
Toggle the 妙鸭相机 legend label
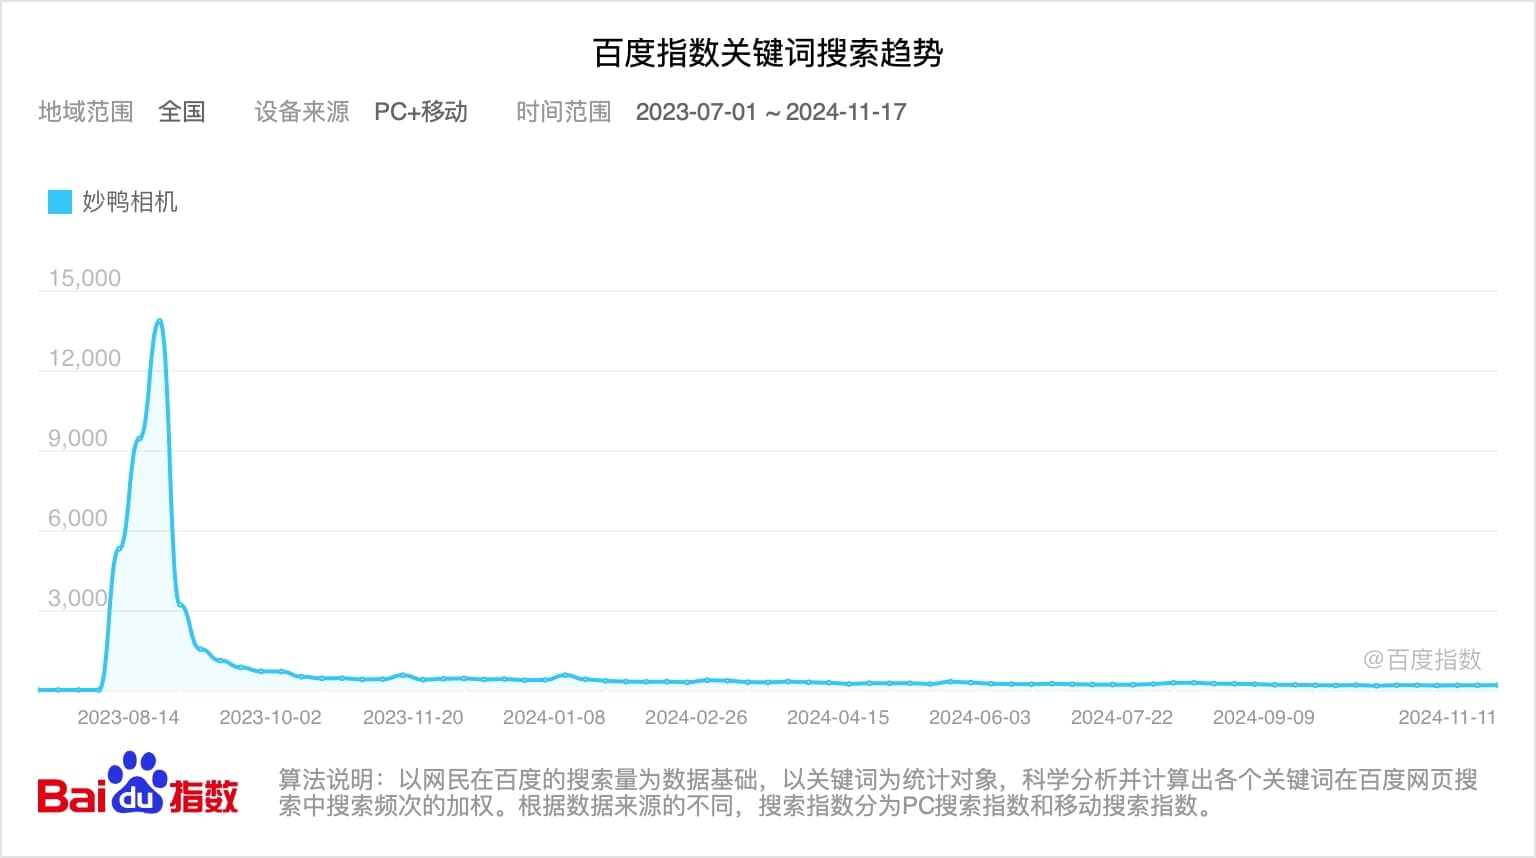pos(130,202)
